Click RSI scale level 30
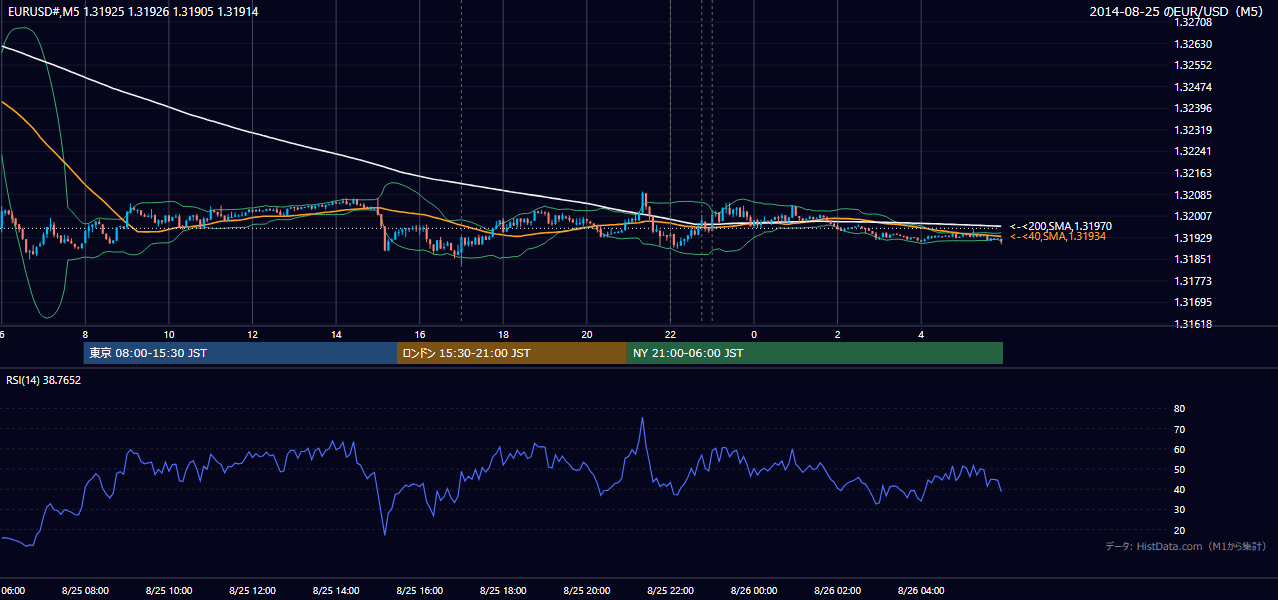Screen dimensions: 1278x600 [1179, 510]
